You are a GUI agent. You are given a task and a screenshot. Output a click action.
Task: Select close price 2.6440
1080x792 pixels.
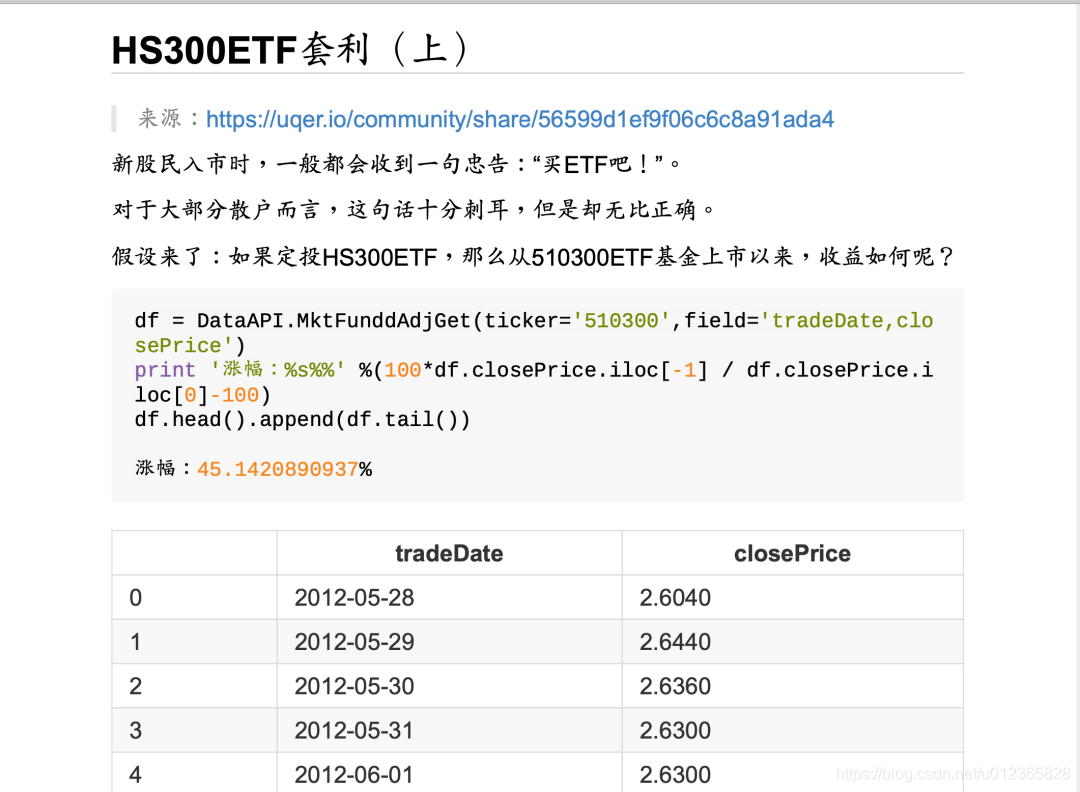[x=675, y=641]
